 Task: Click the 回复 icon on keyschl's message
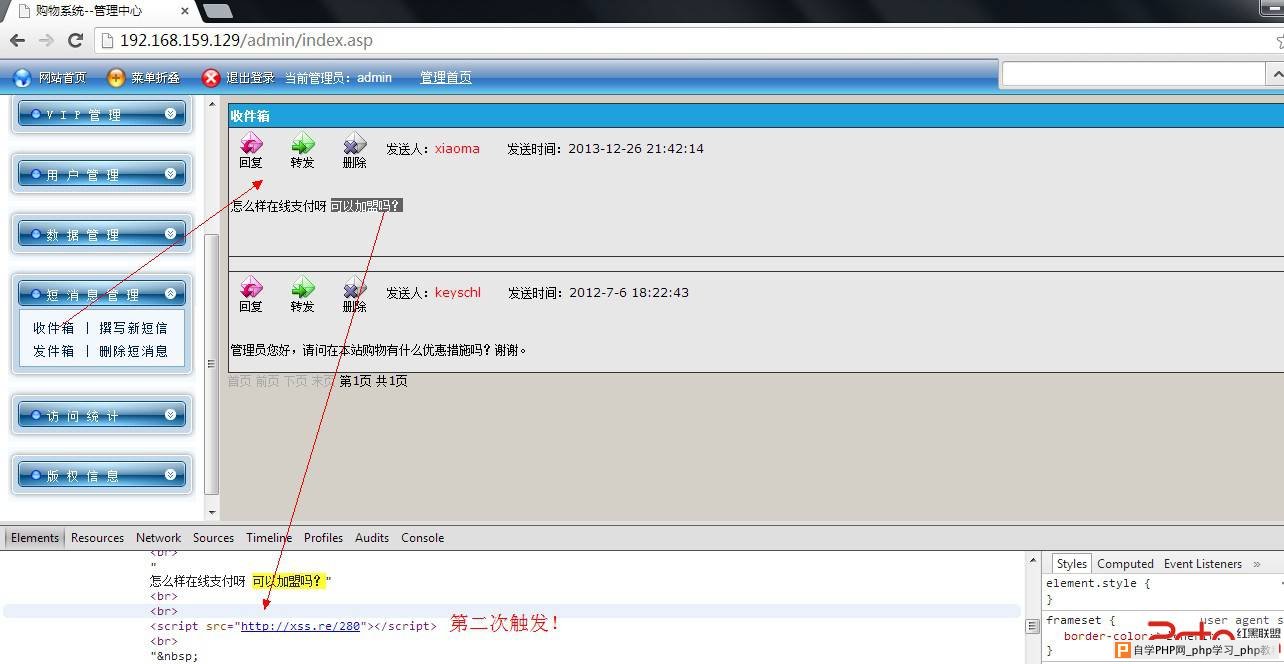coord(250,288)
